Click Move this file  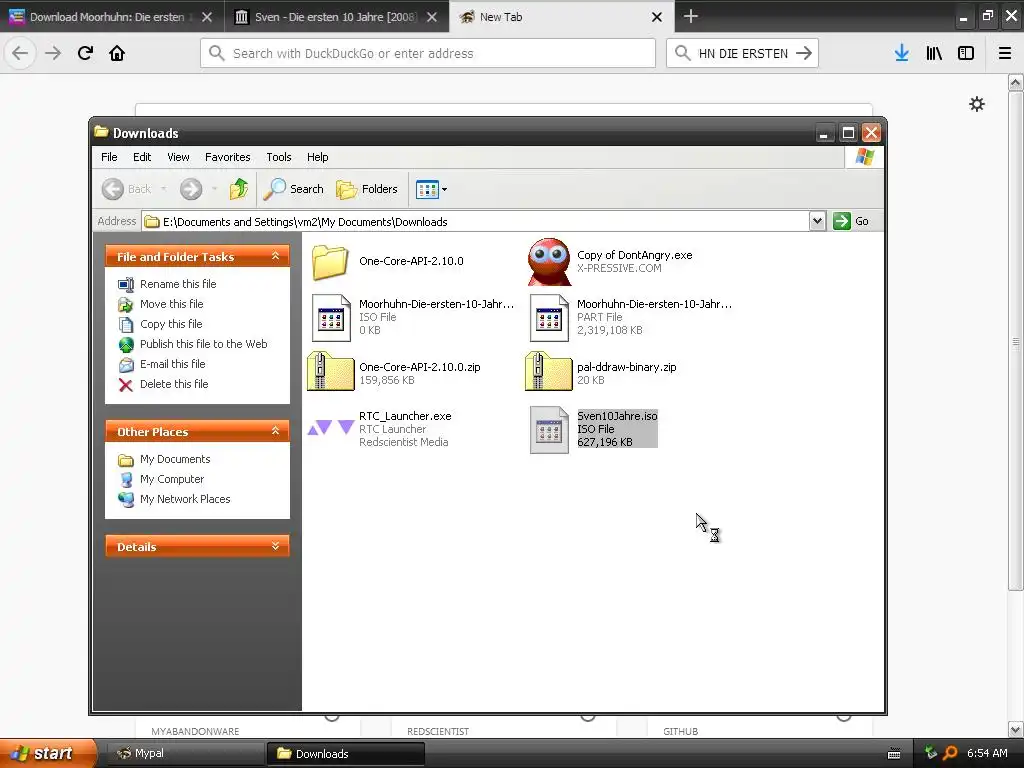click(x=171, y=304)
